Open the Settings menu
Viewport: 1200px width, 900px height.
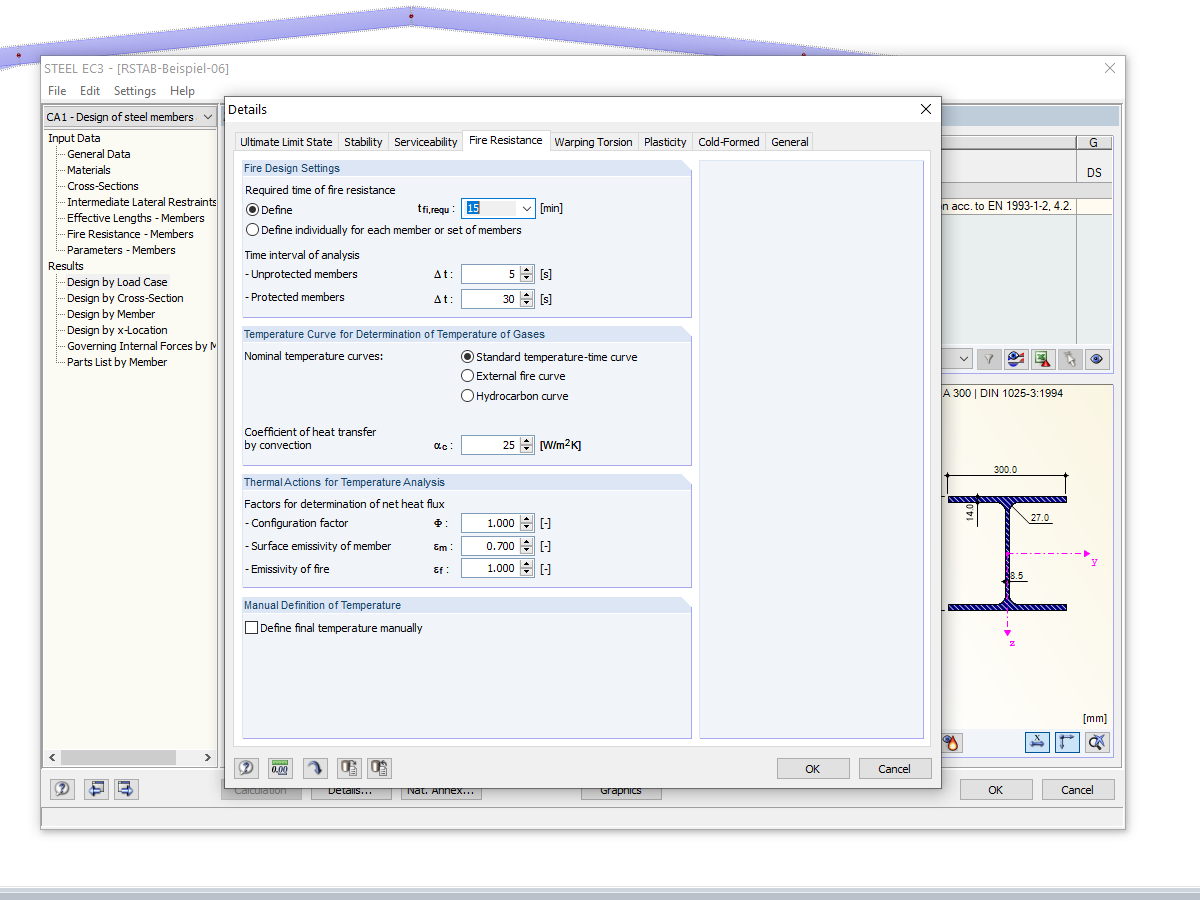pyautogui.click(x=134, y=90)
